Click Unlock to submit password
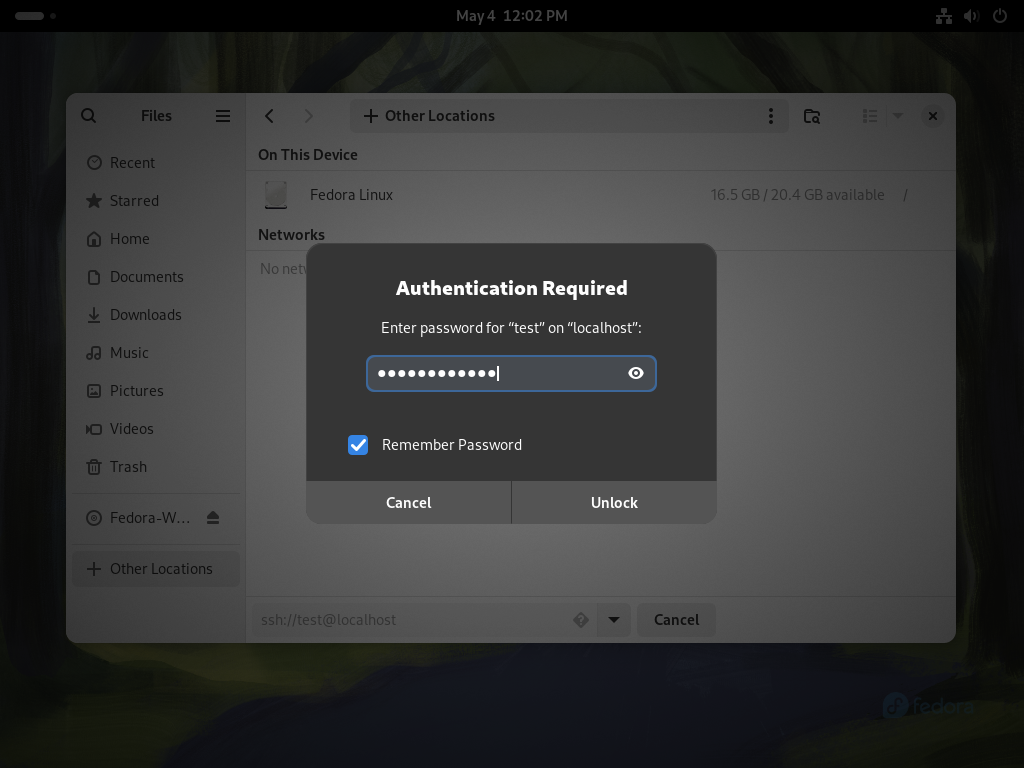The image size is (1024, 768). (614, 502)
